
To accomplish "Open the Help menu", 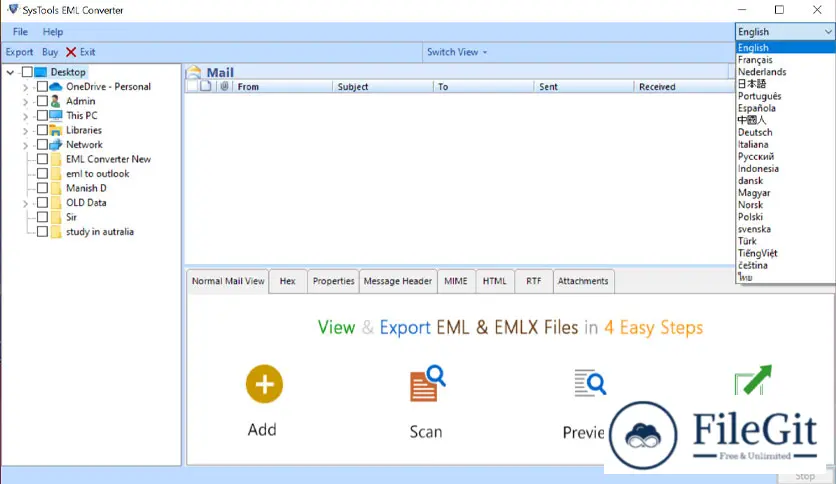I will point(53,32).
